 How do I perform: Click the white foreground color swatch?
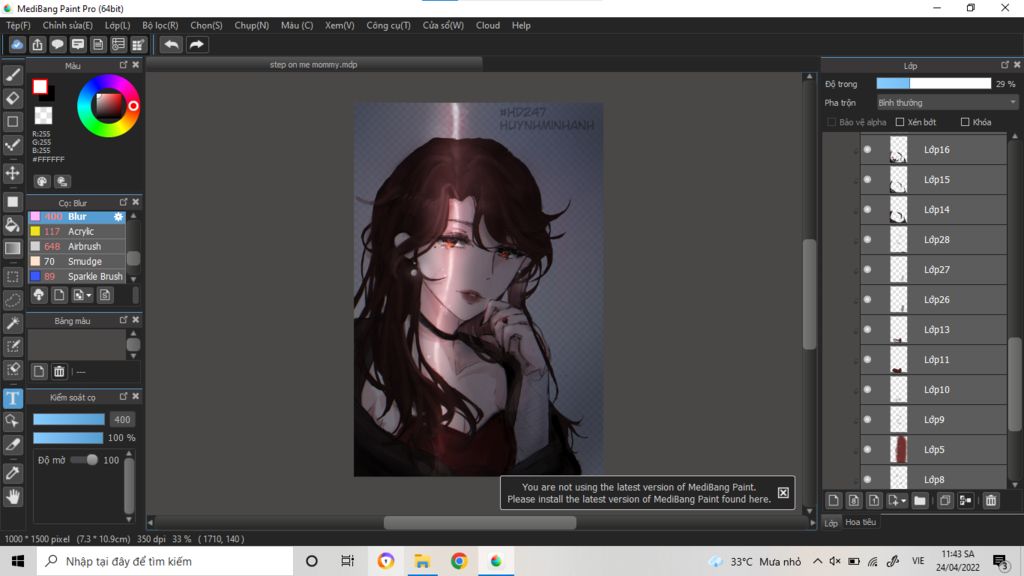click(x=40, y=86)
